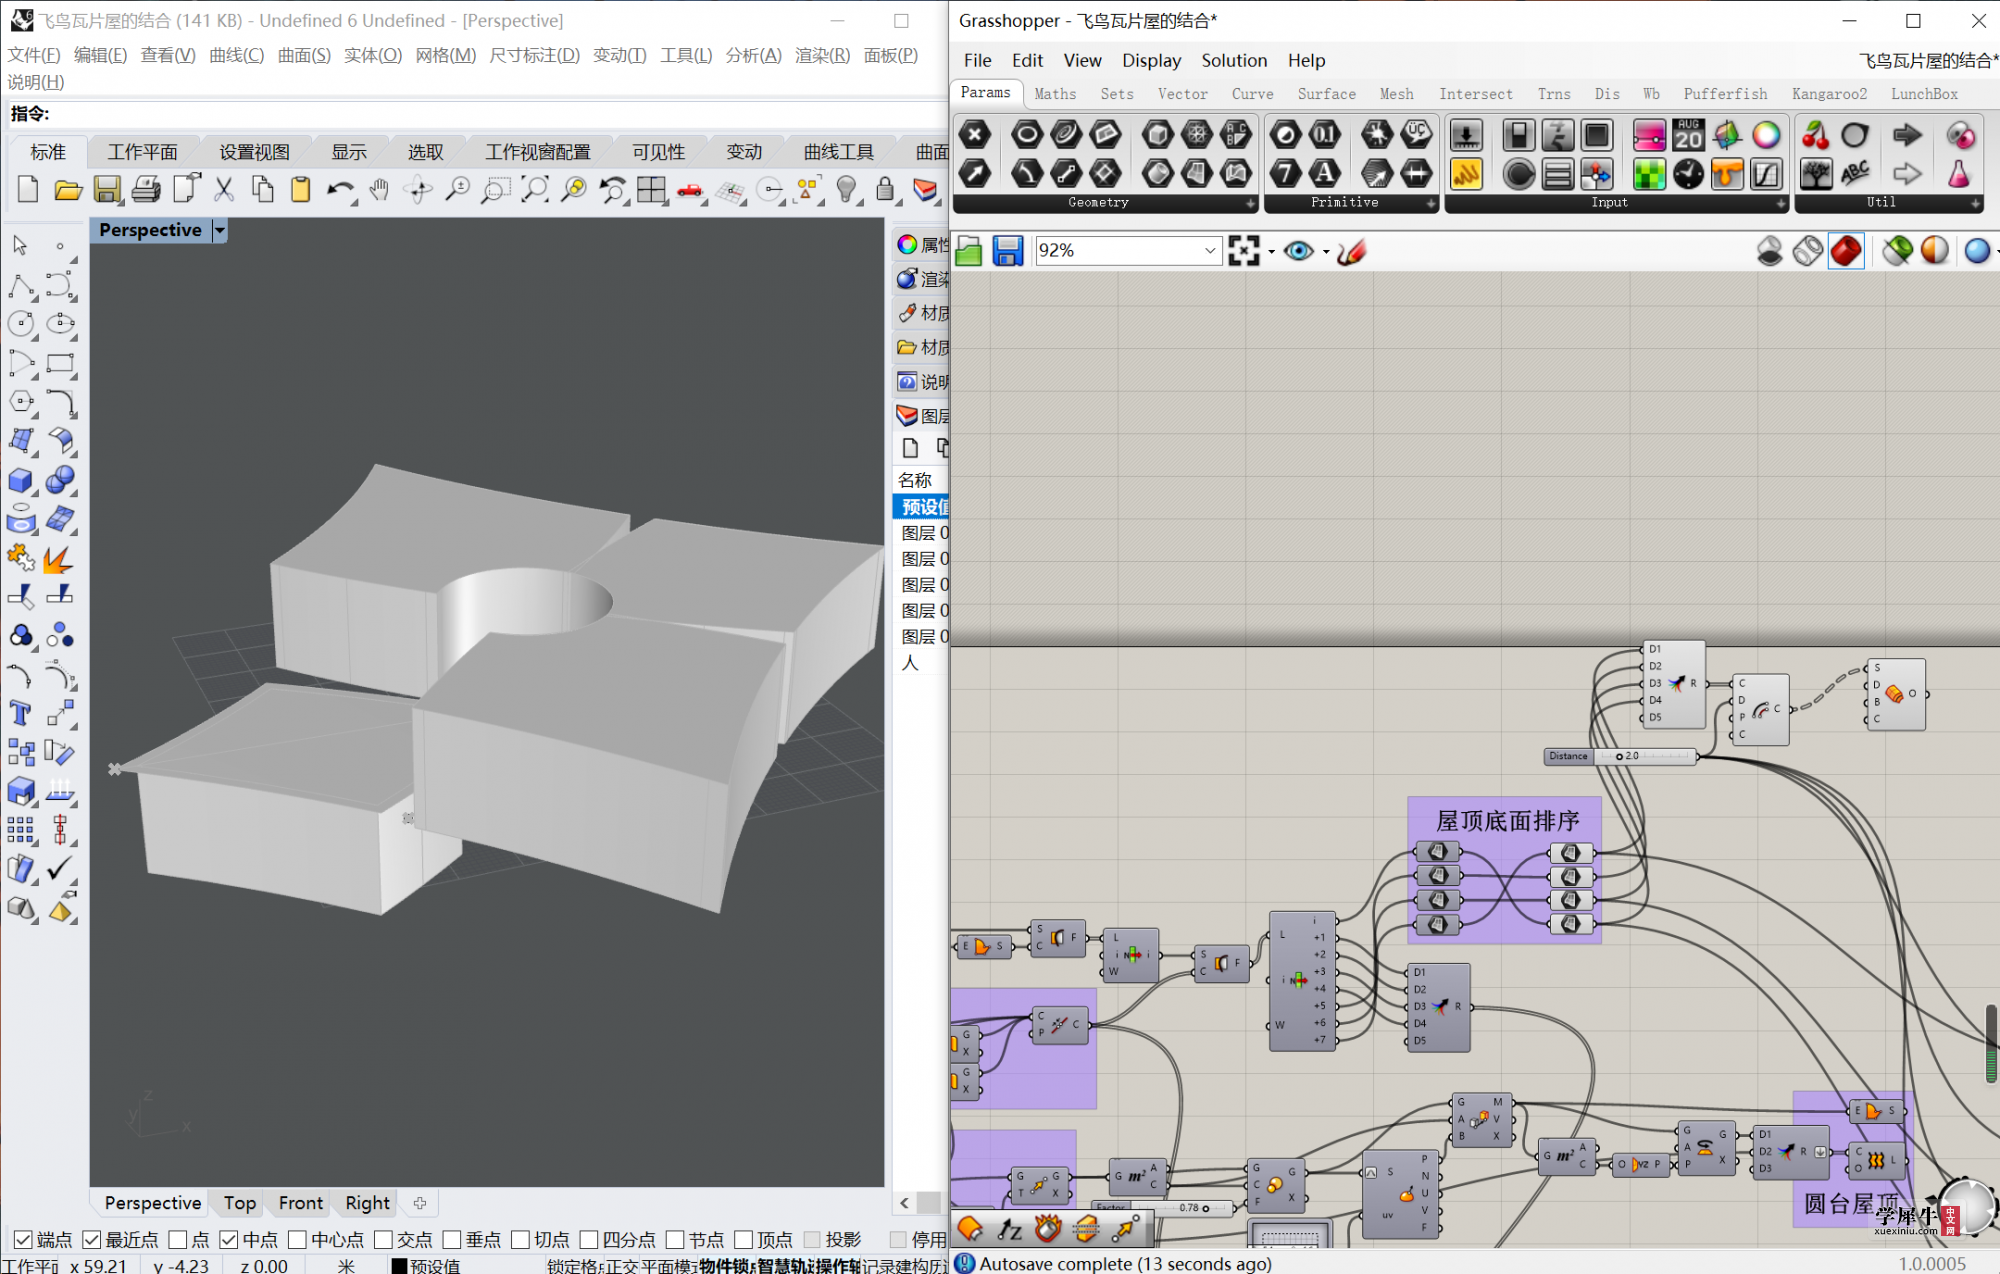Viewport: 2000px width, 1274px height.
Task: Click the Colour Wheel icon in Input panel
Action: tap(1766, 134)
